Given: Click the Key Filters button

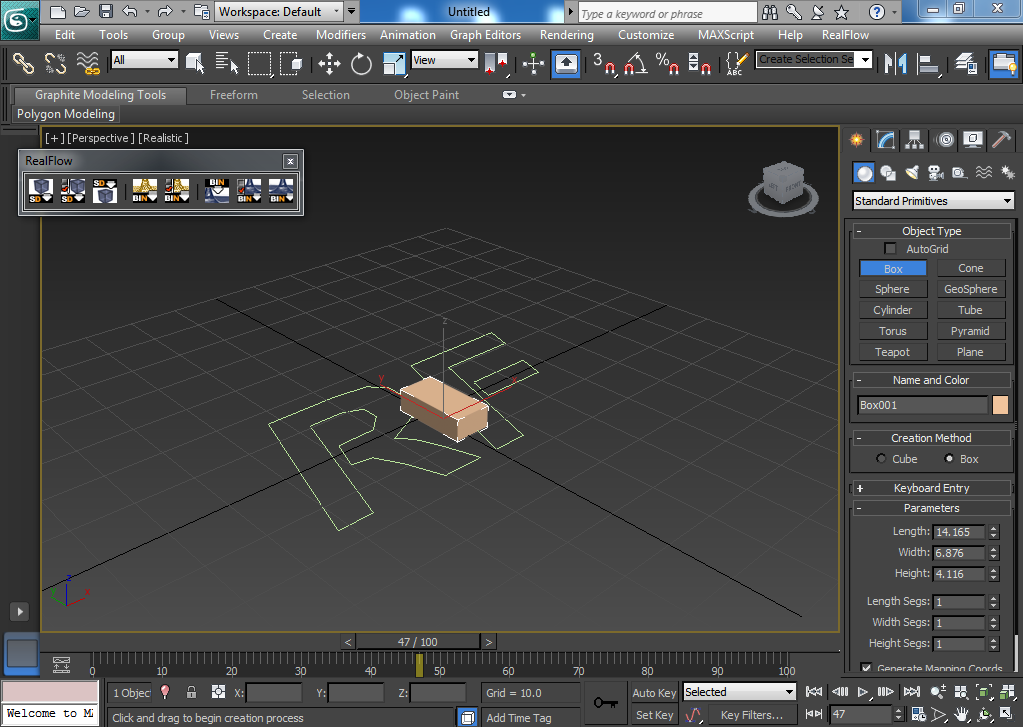Looking at the screenshot, I should click(752, 715).
